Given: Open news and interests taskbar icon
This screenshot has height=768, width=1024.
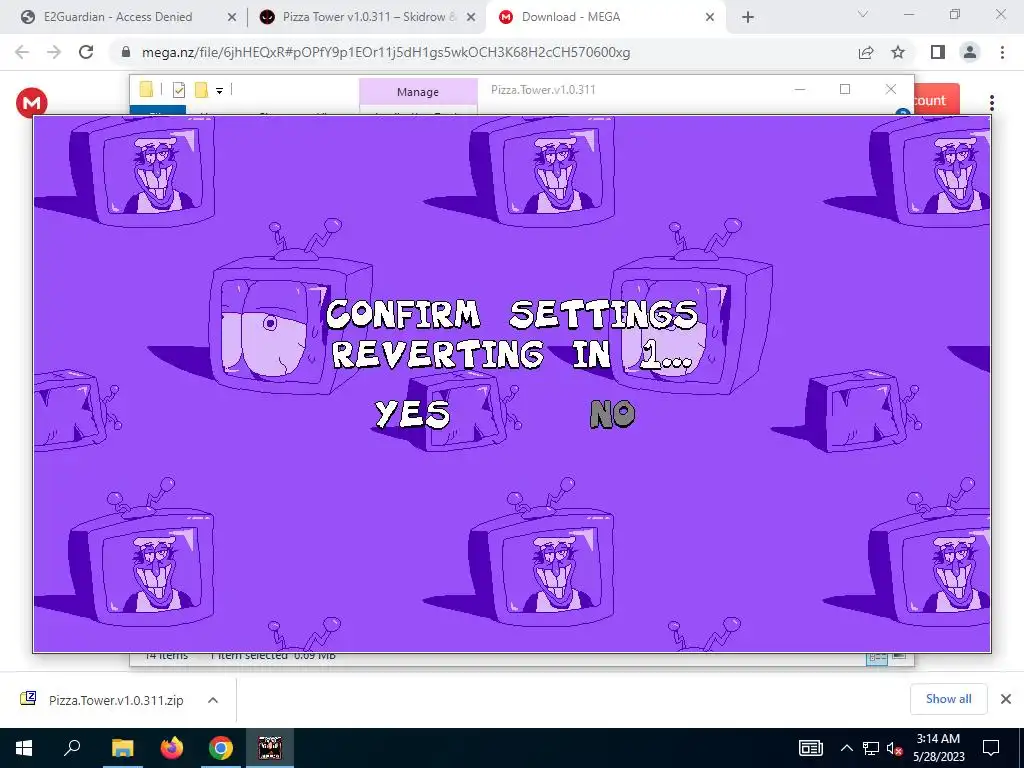Looking at the screenshot, I should [810, 748].
